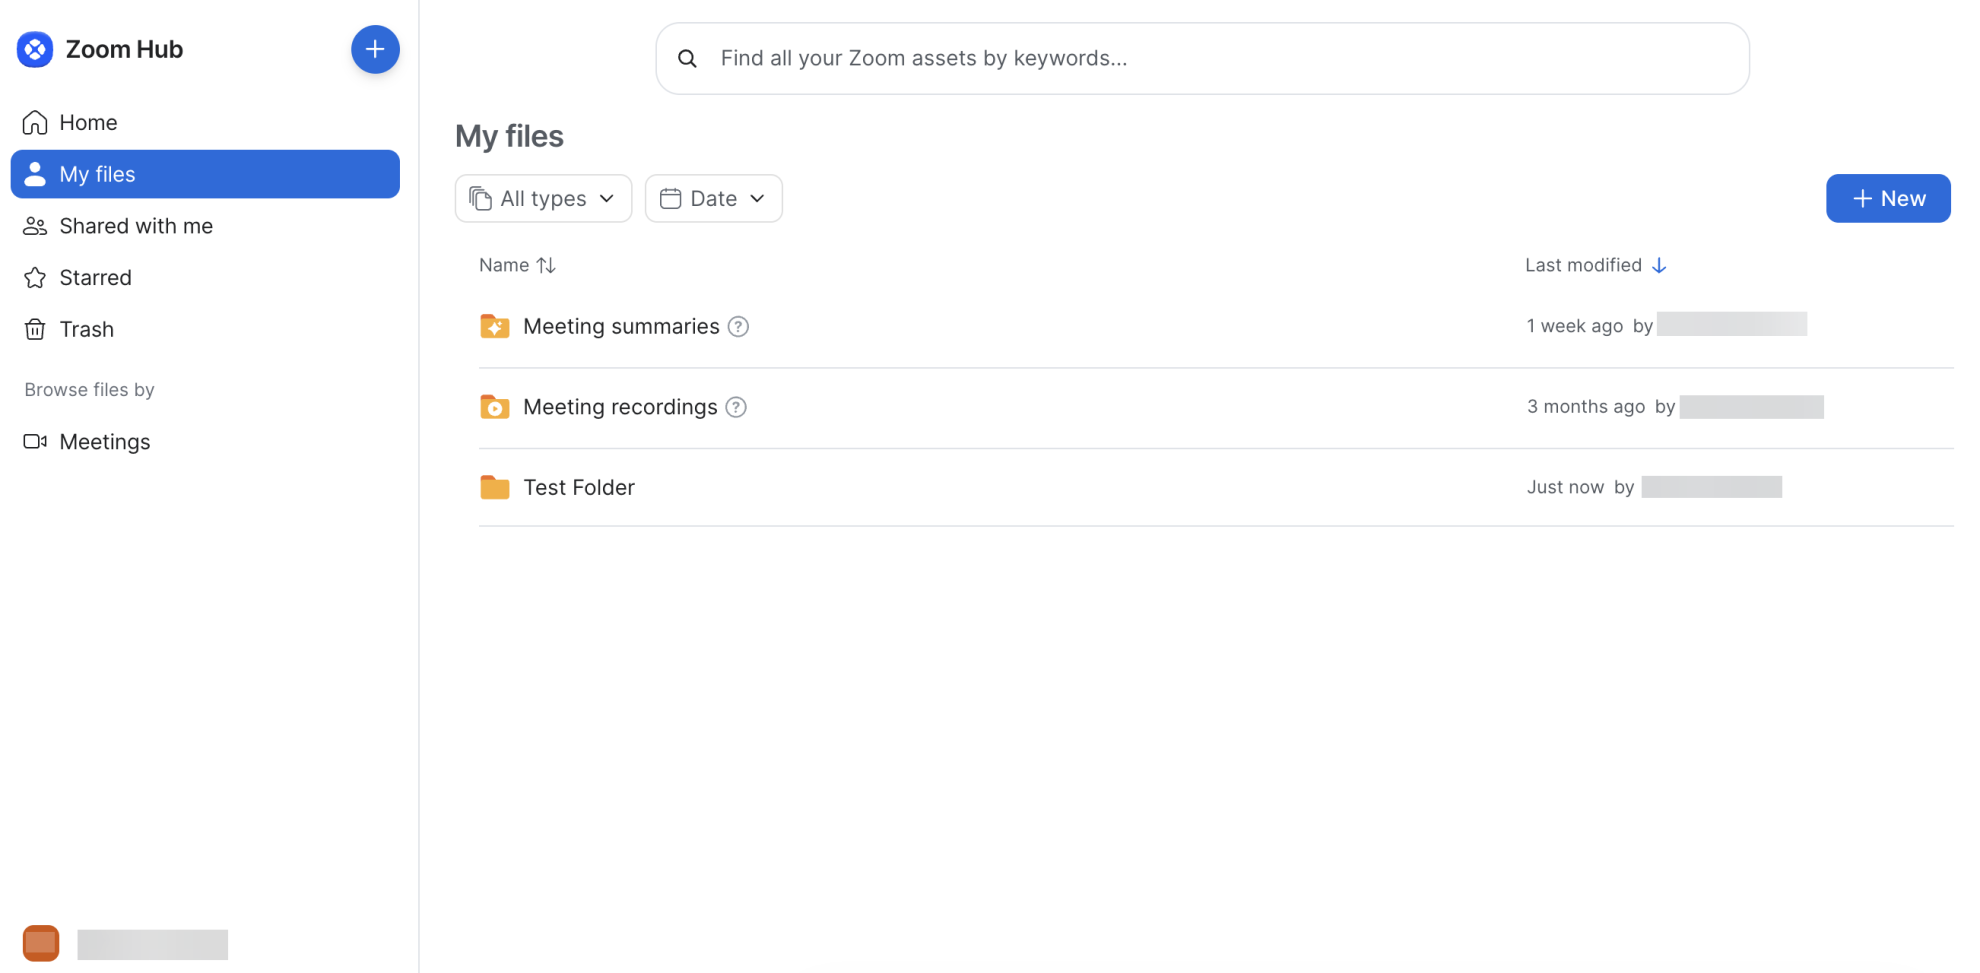This screenshot has width=1980, height=973.
Task: Open the Trash section
Action: click(86, 330)
